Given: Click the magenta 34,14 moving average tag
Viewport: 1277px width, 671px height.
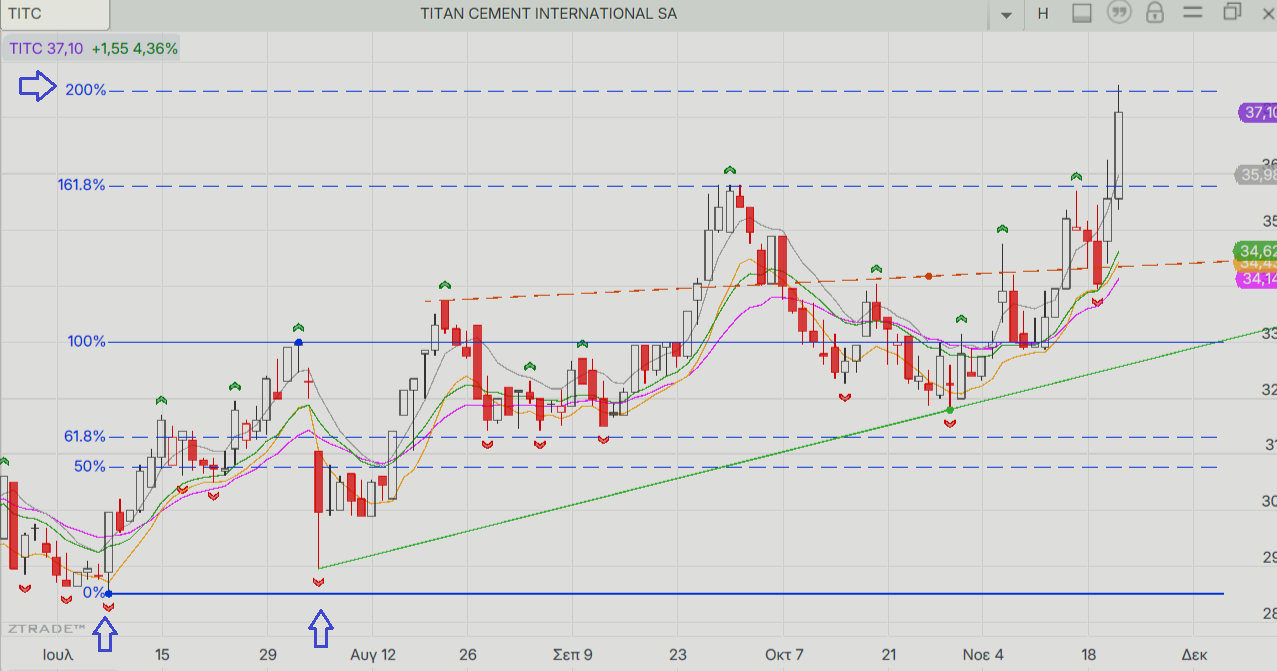Looking at the screenshot, I should tap(1258, 279).
